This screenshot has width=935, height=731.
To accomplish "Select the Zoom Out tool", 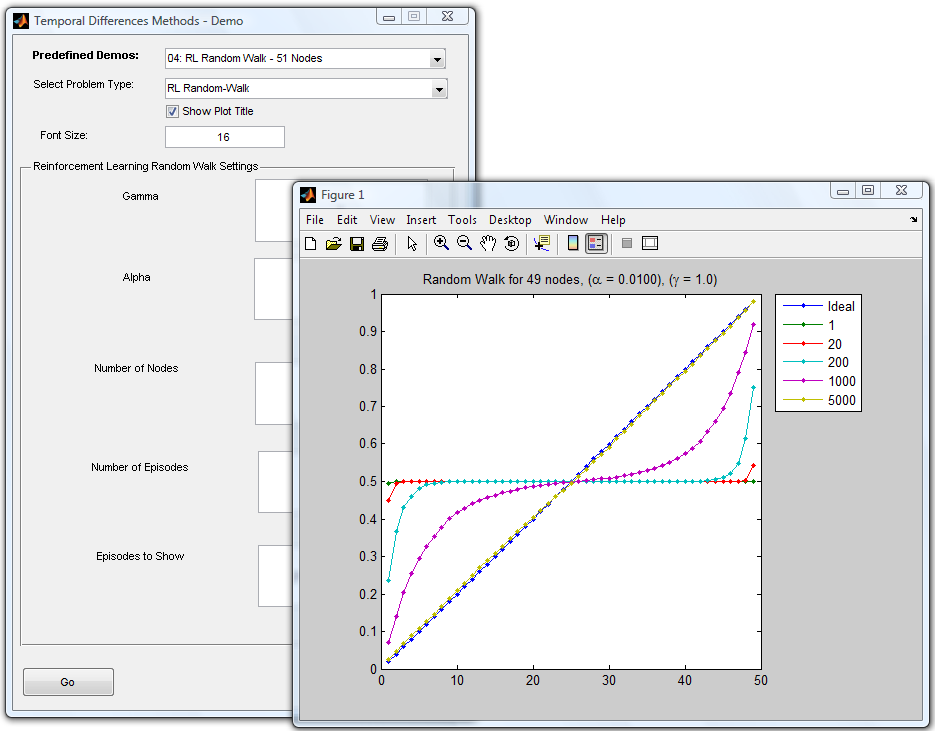I will click(x=464, y=243).
